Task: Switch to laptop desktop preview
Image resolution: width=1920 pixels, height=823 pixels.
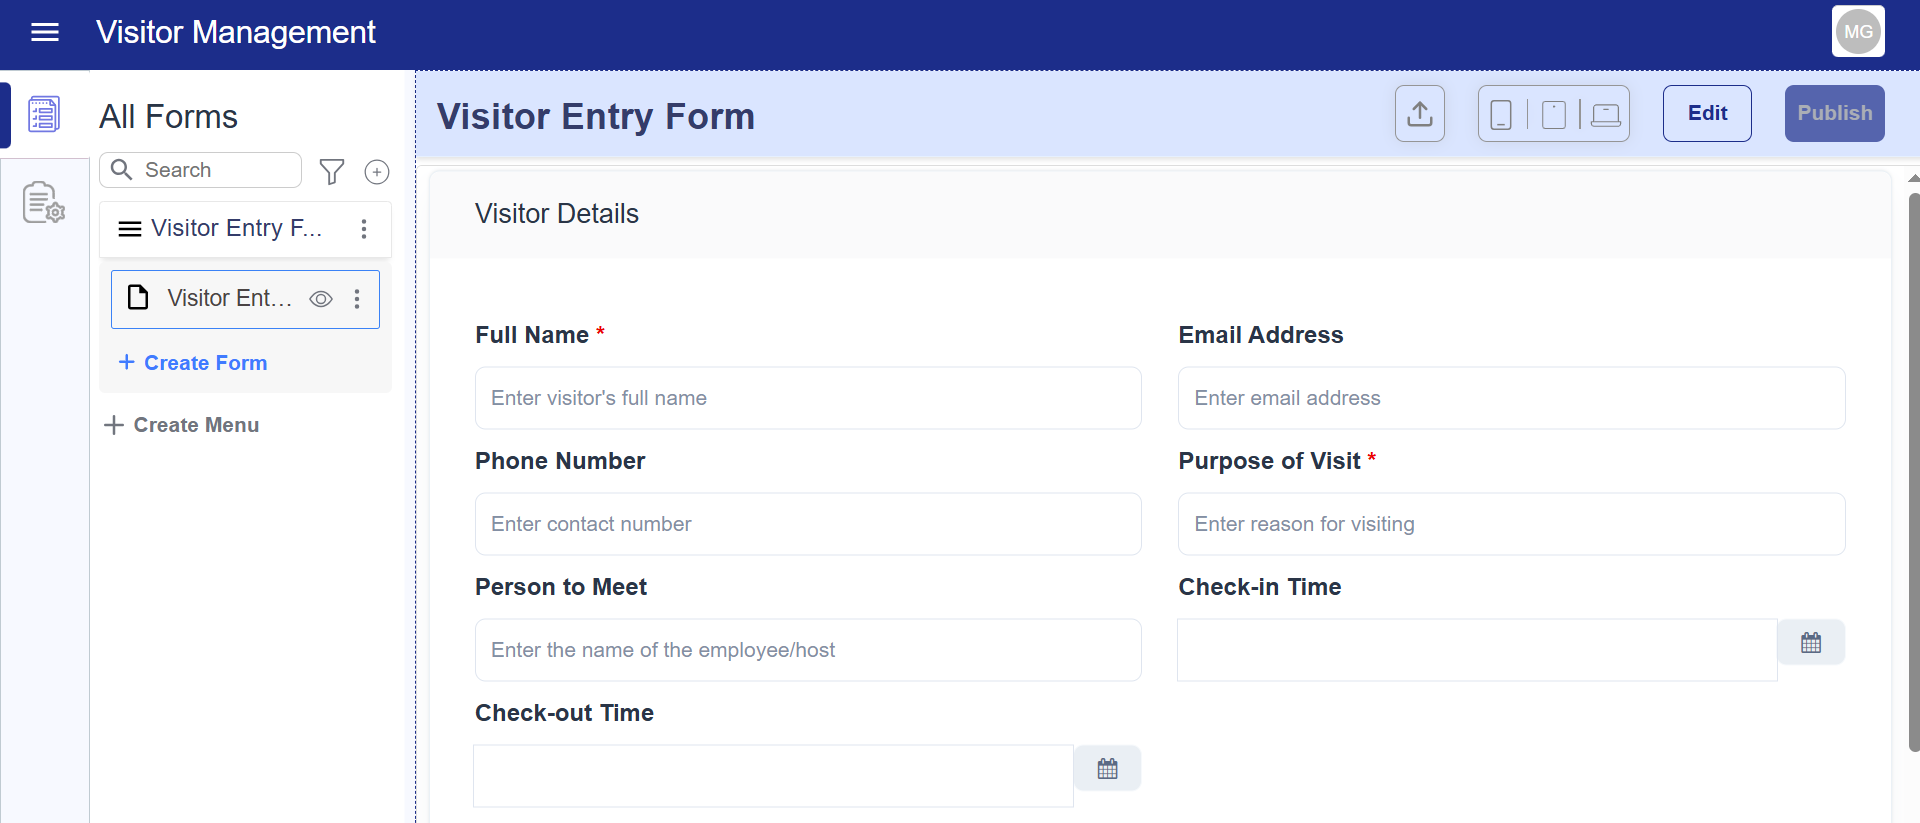Action: click(x=1606, y=115)
